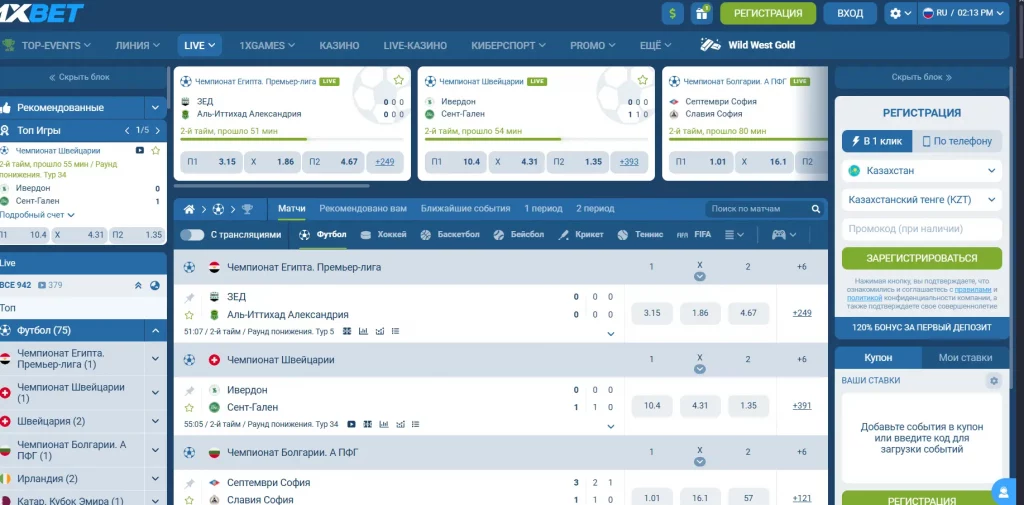The height and width of the screenshot is (505, 1024).
Task: Open language and time RU dropdown
Action: [964, 13]
